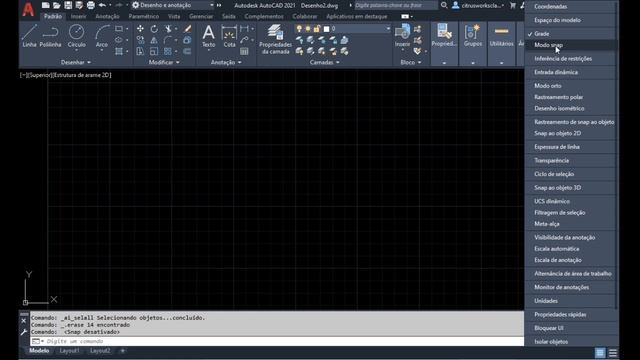Click the AutoCAD application logo
Viewport: 640px width, 360px height.
pos(28,9)
